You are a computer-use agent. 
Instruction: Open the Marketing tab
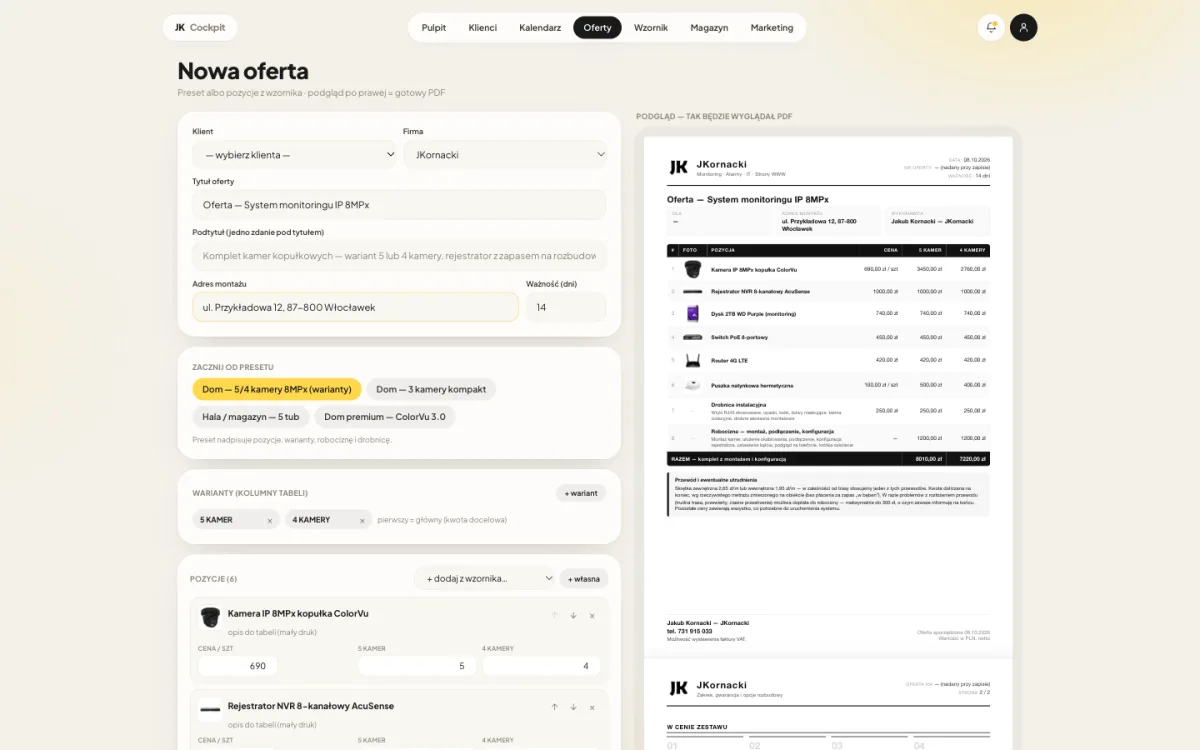(x=772, y=28)
